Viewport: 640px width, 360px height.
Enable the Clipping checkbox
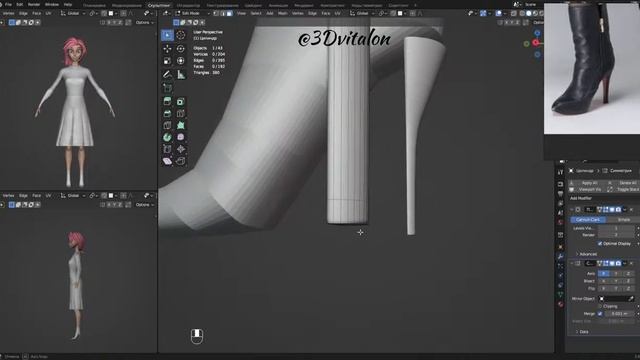click(x=600, y=306)
